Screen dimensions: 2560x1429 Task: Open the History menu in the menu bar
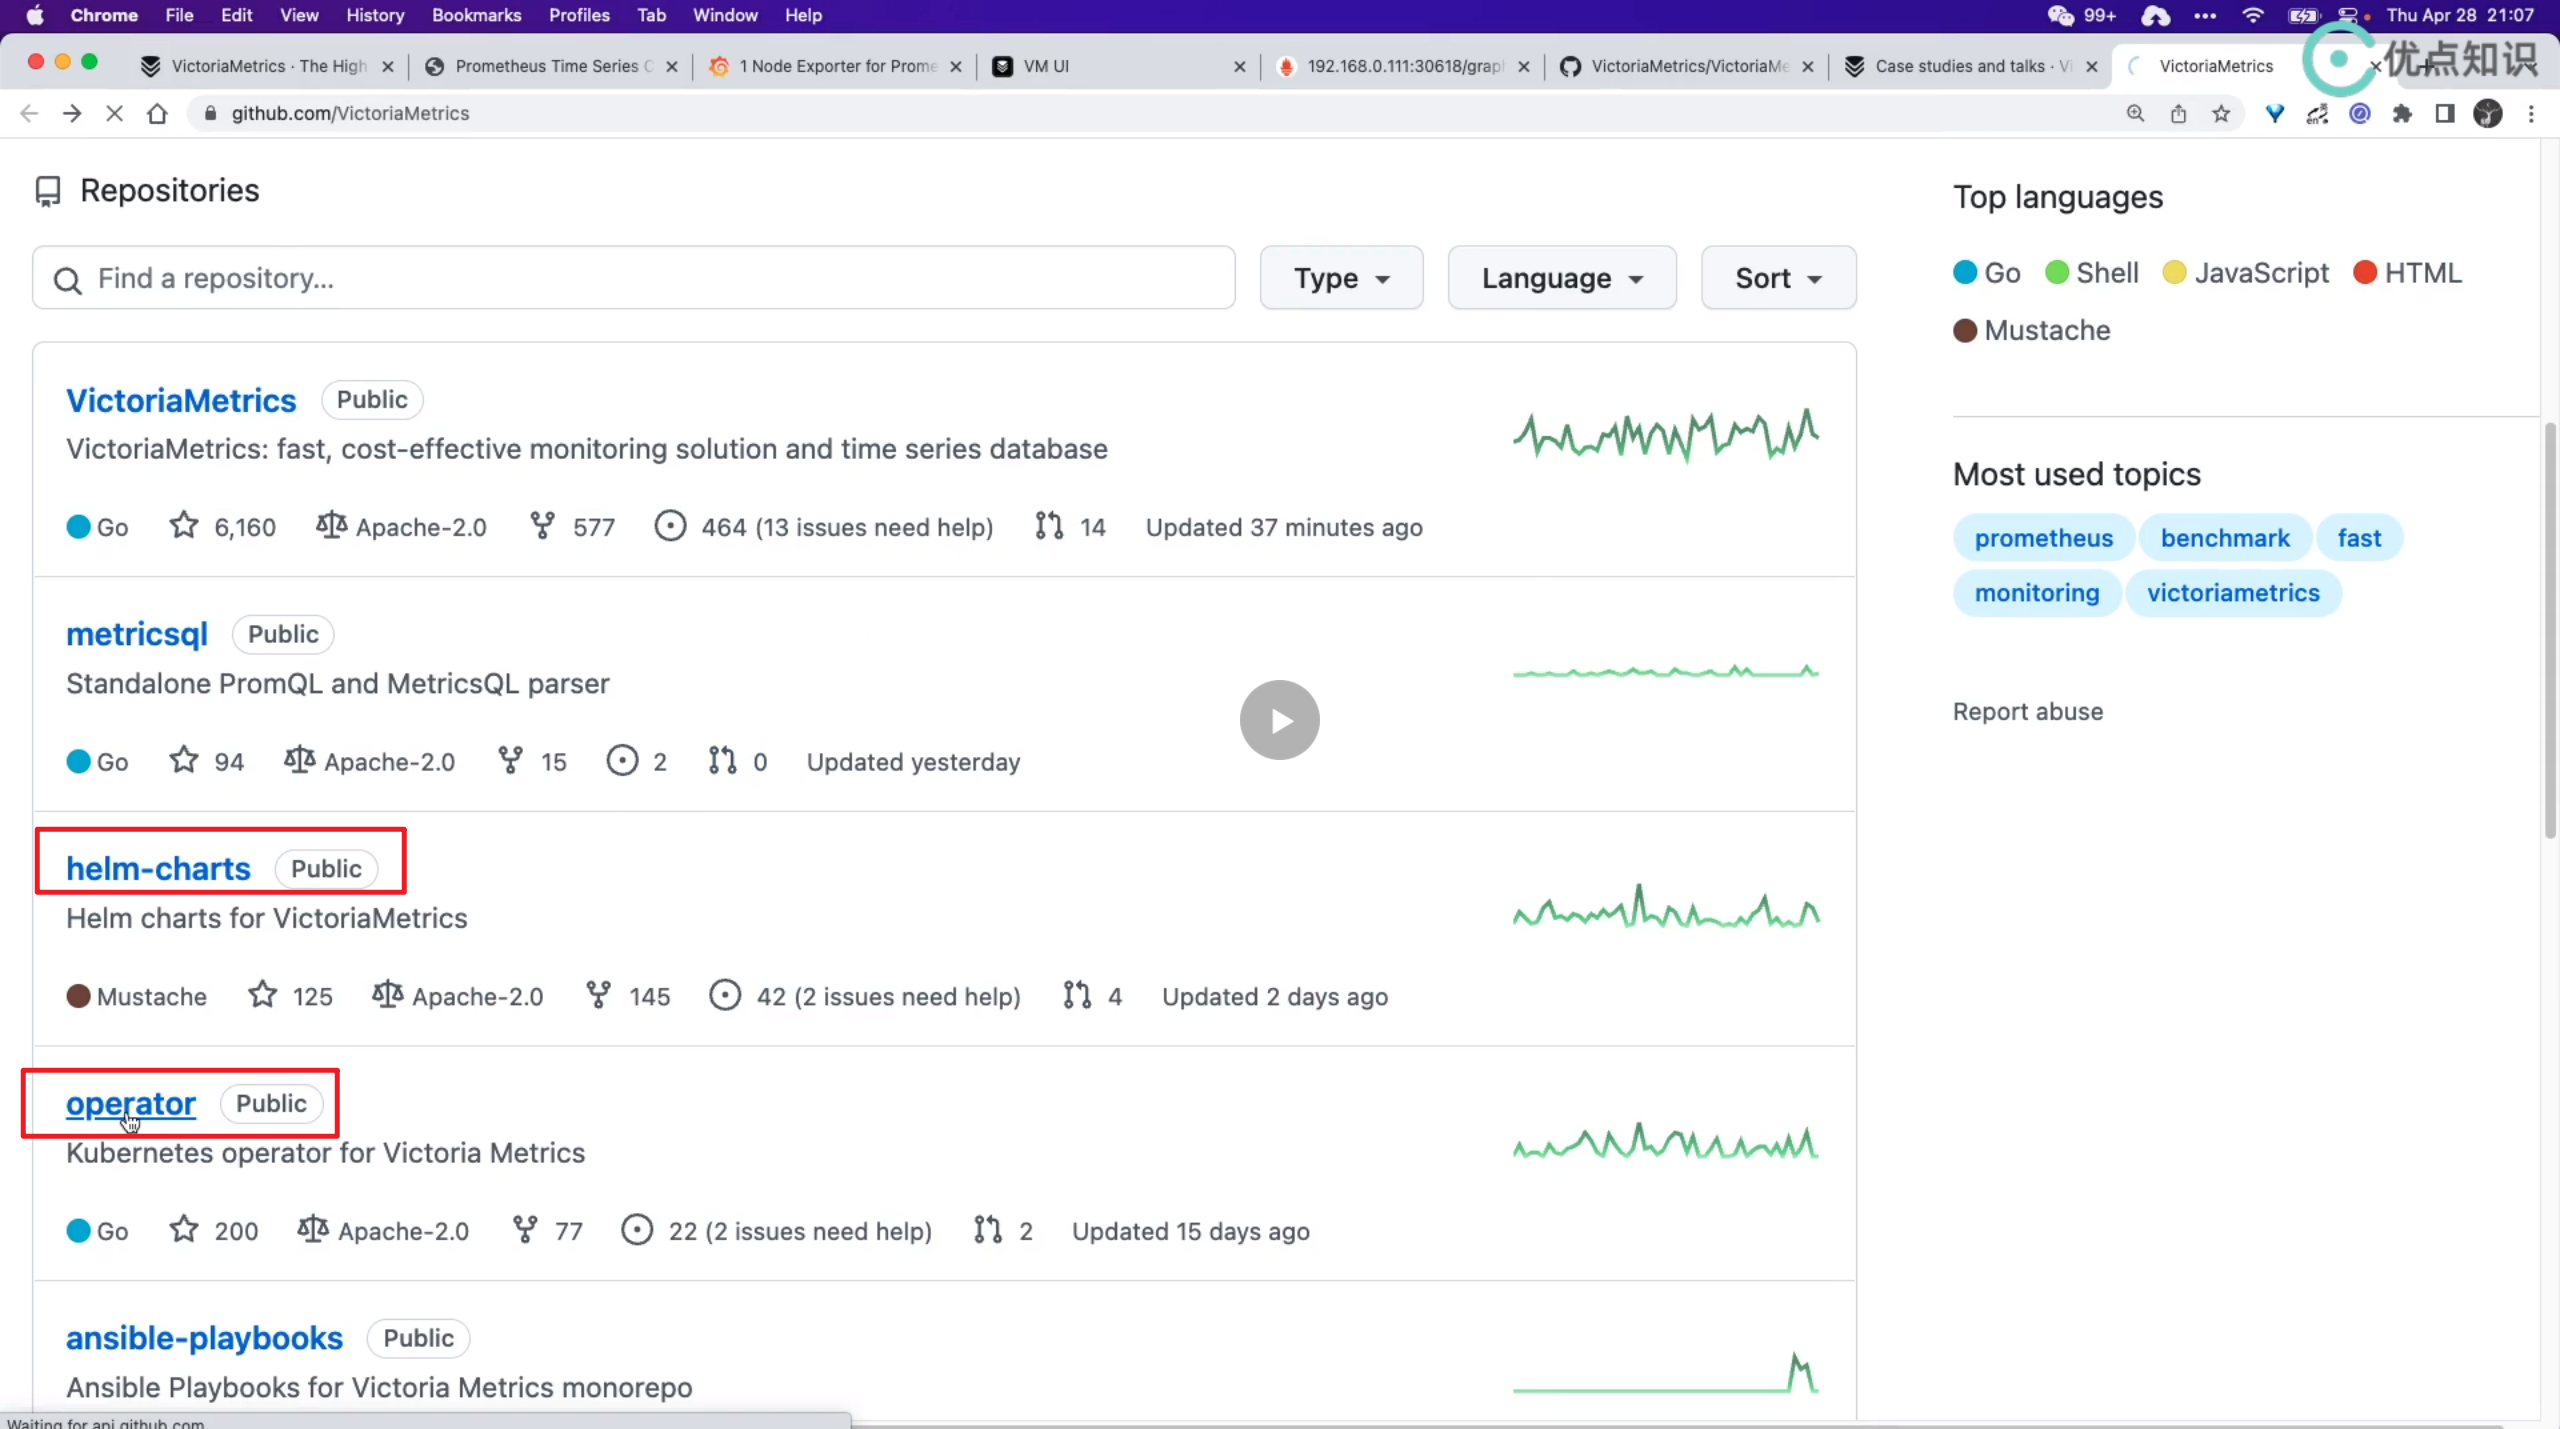[x=375, y=15]
